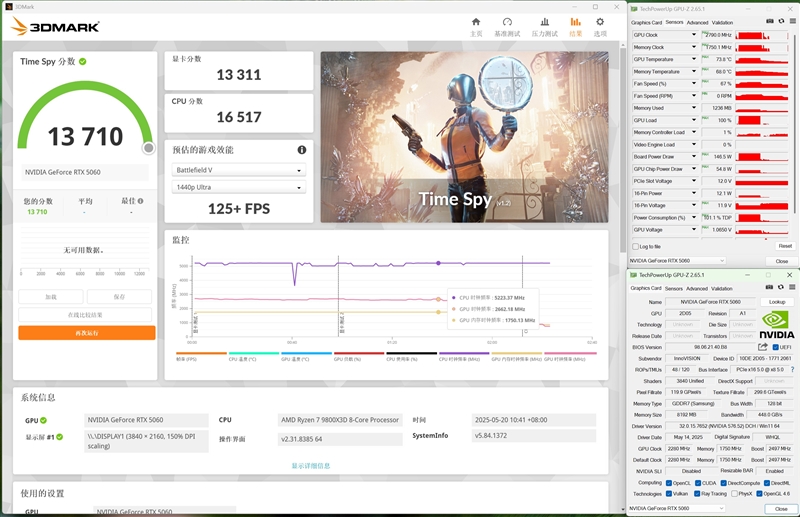Open the options (选项) gear

coord(600,27)
